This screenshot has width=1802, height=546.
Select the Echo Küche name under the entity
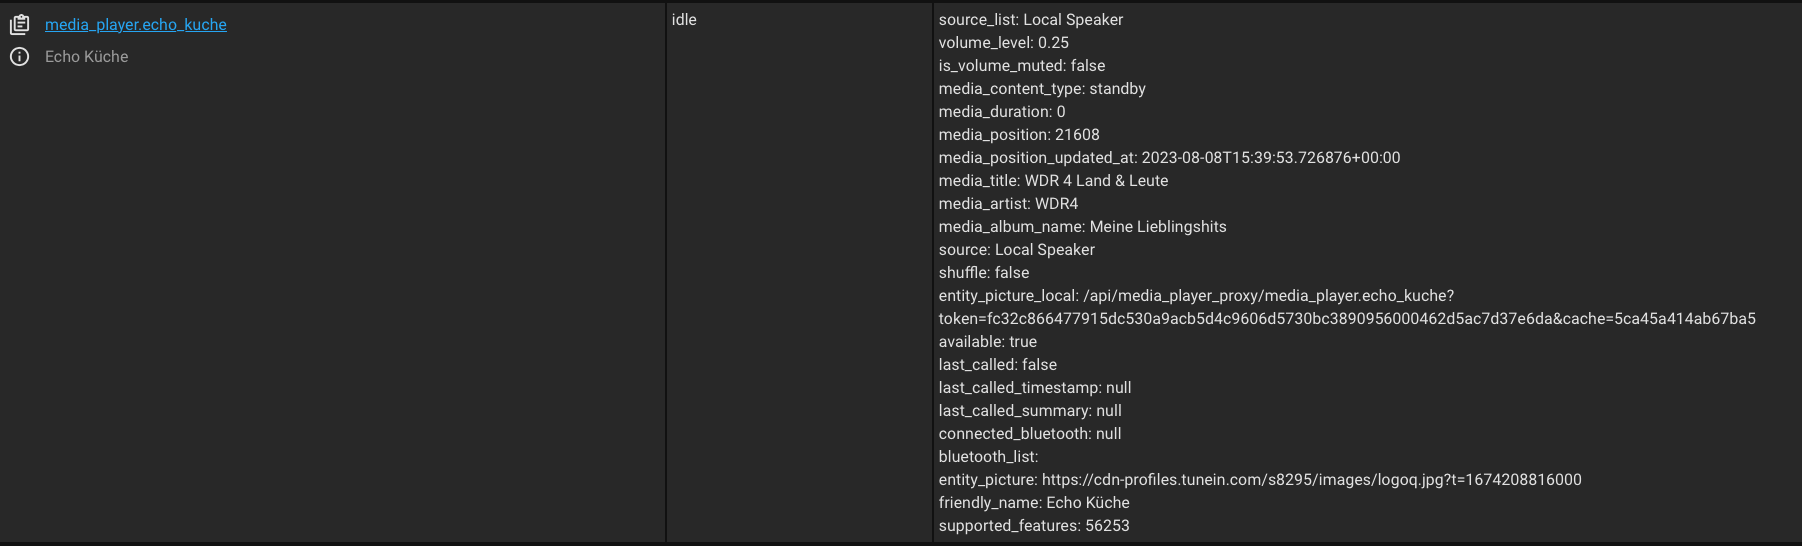tap(87, 57)
